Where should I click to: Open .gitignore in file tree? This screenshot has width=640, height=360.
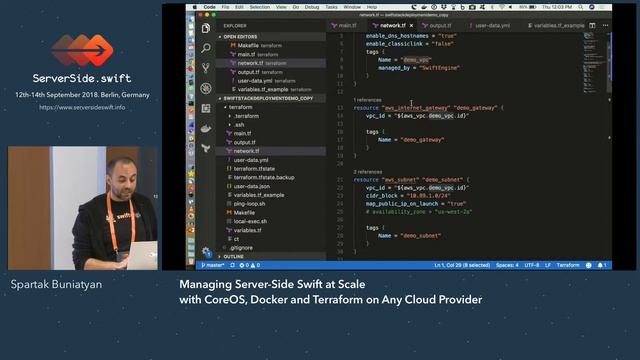[x=241, y=248]
